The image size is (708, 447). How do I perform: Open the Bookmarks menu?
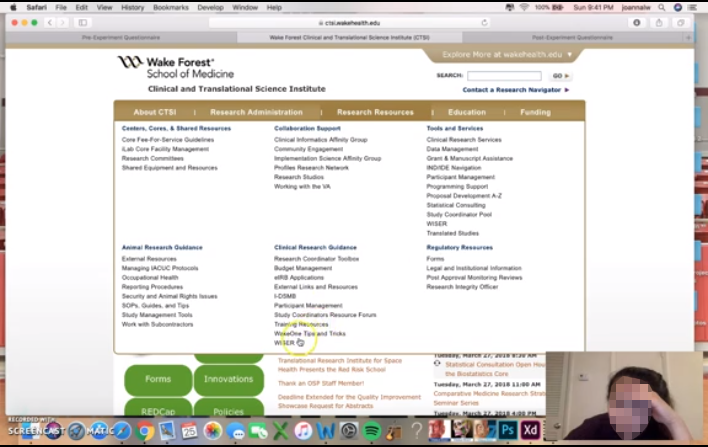pyautogui.click(x=171, y=7)
